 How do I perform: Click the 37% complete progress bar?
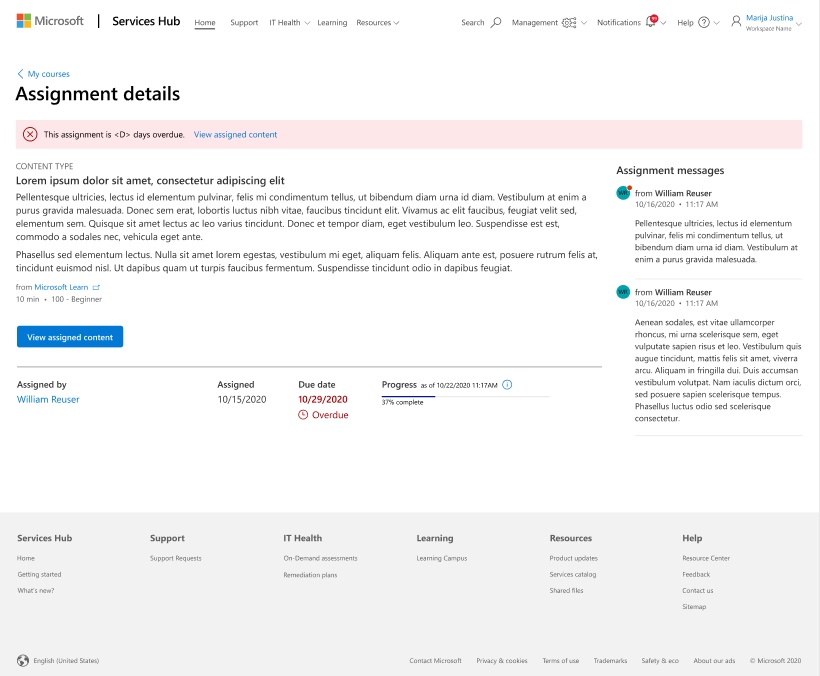click(x=465, y=397)
